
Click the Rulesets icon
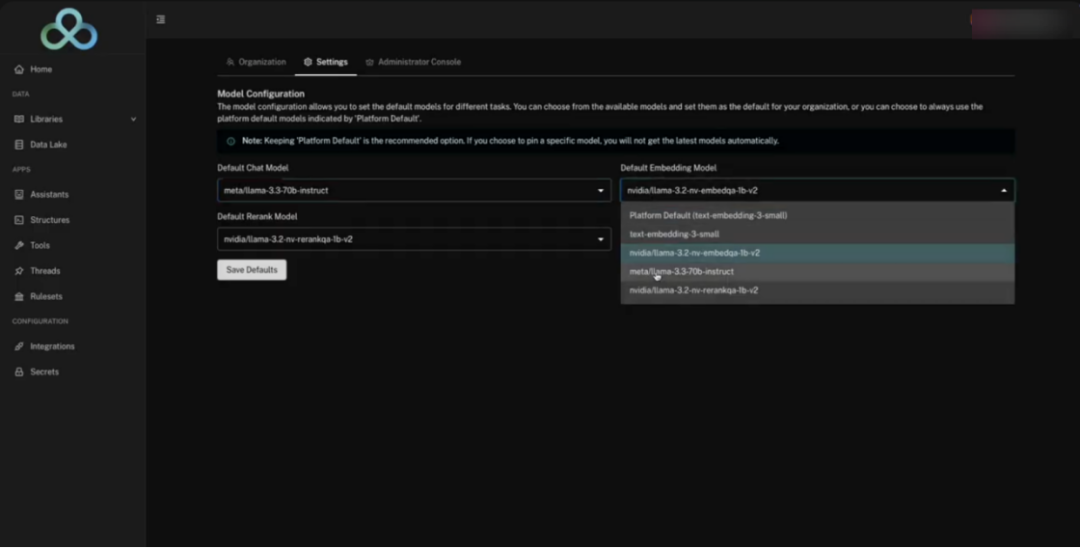[19, 296]
